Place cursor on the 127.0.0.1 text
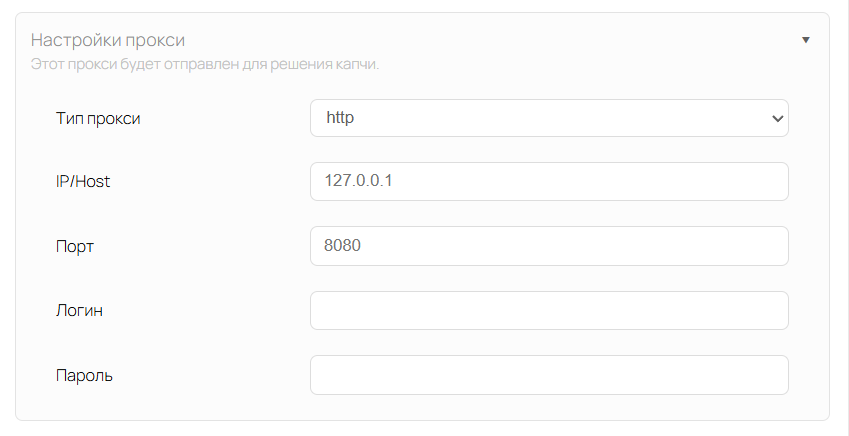Viewport: 849px width, 436px height. tap(362, 182)
